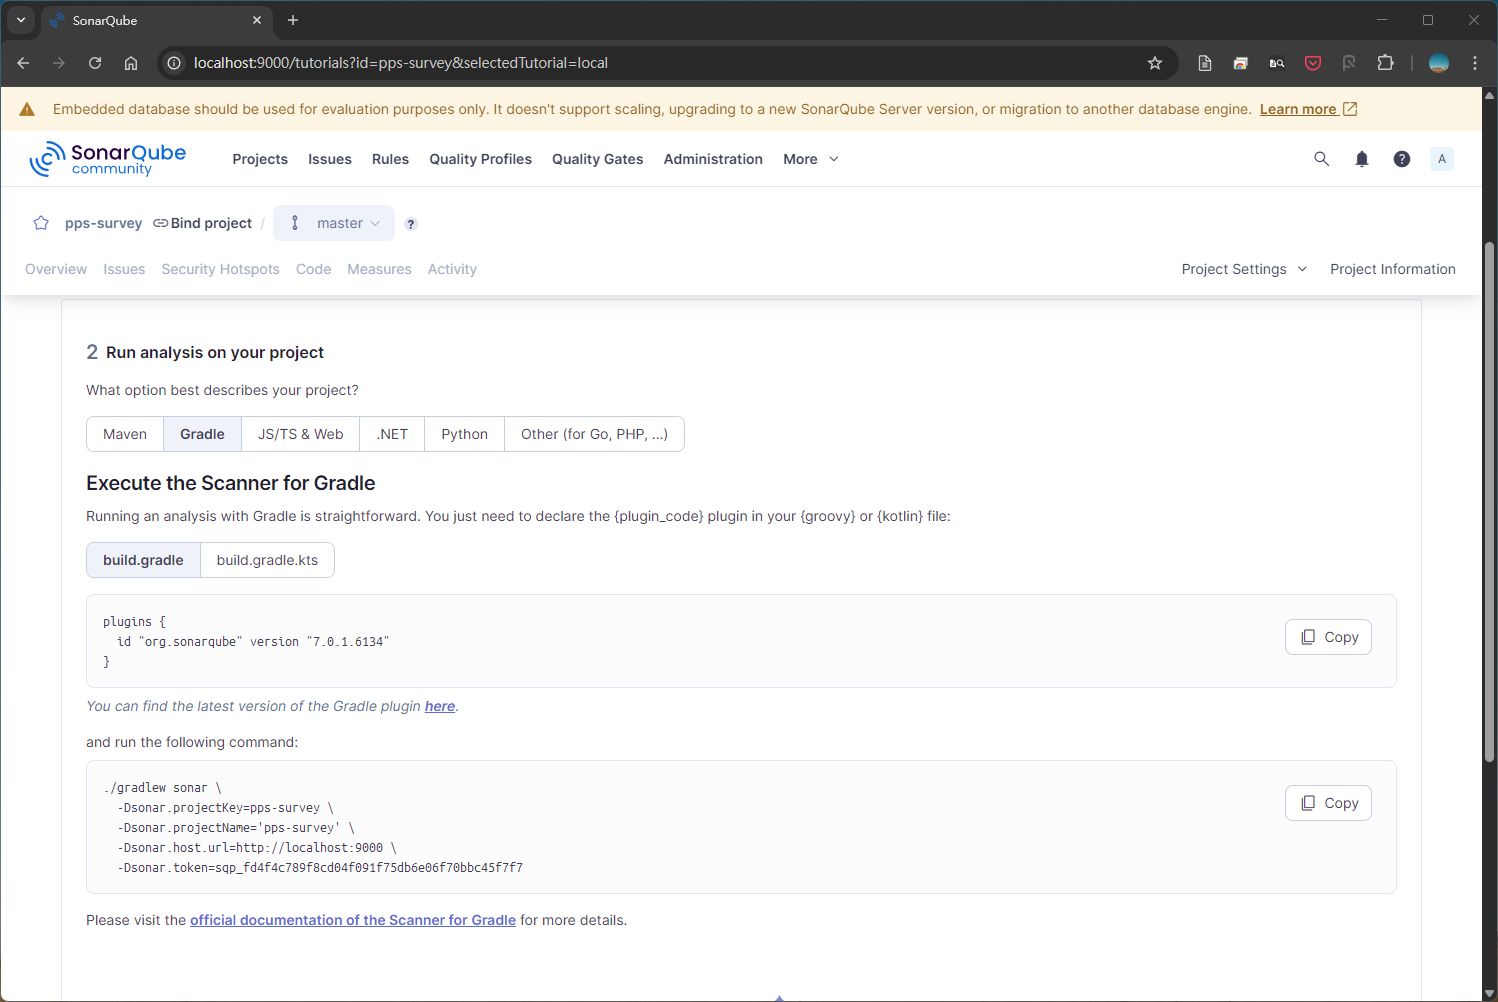Expand the More menu in the navigation
Image resolution: width=1498 pixels, height=1002 pixels.
pos(810,159)
